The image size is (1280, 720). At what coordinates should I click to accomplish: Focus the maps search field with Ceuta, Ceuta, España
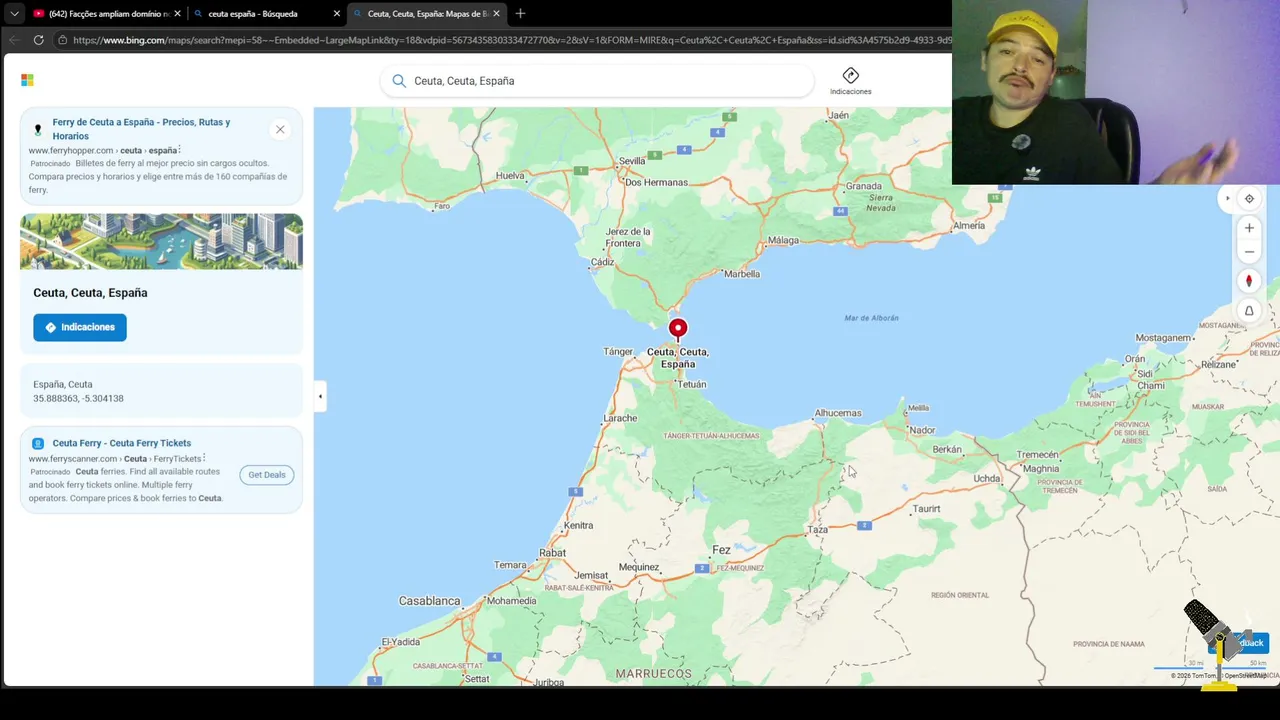597,81
